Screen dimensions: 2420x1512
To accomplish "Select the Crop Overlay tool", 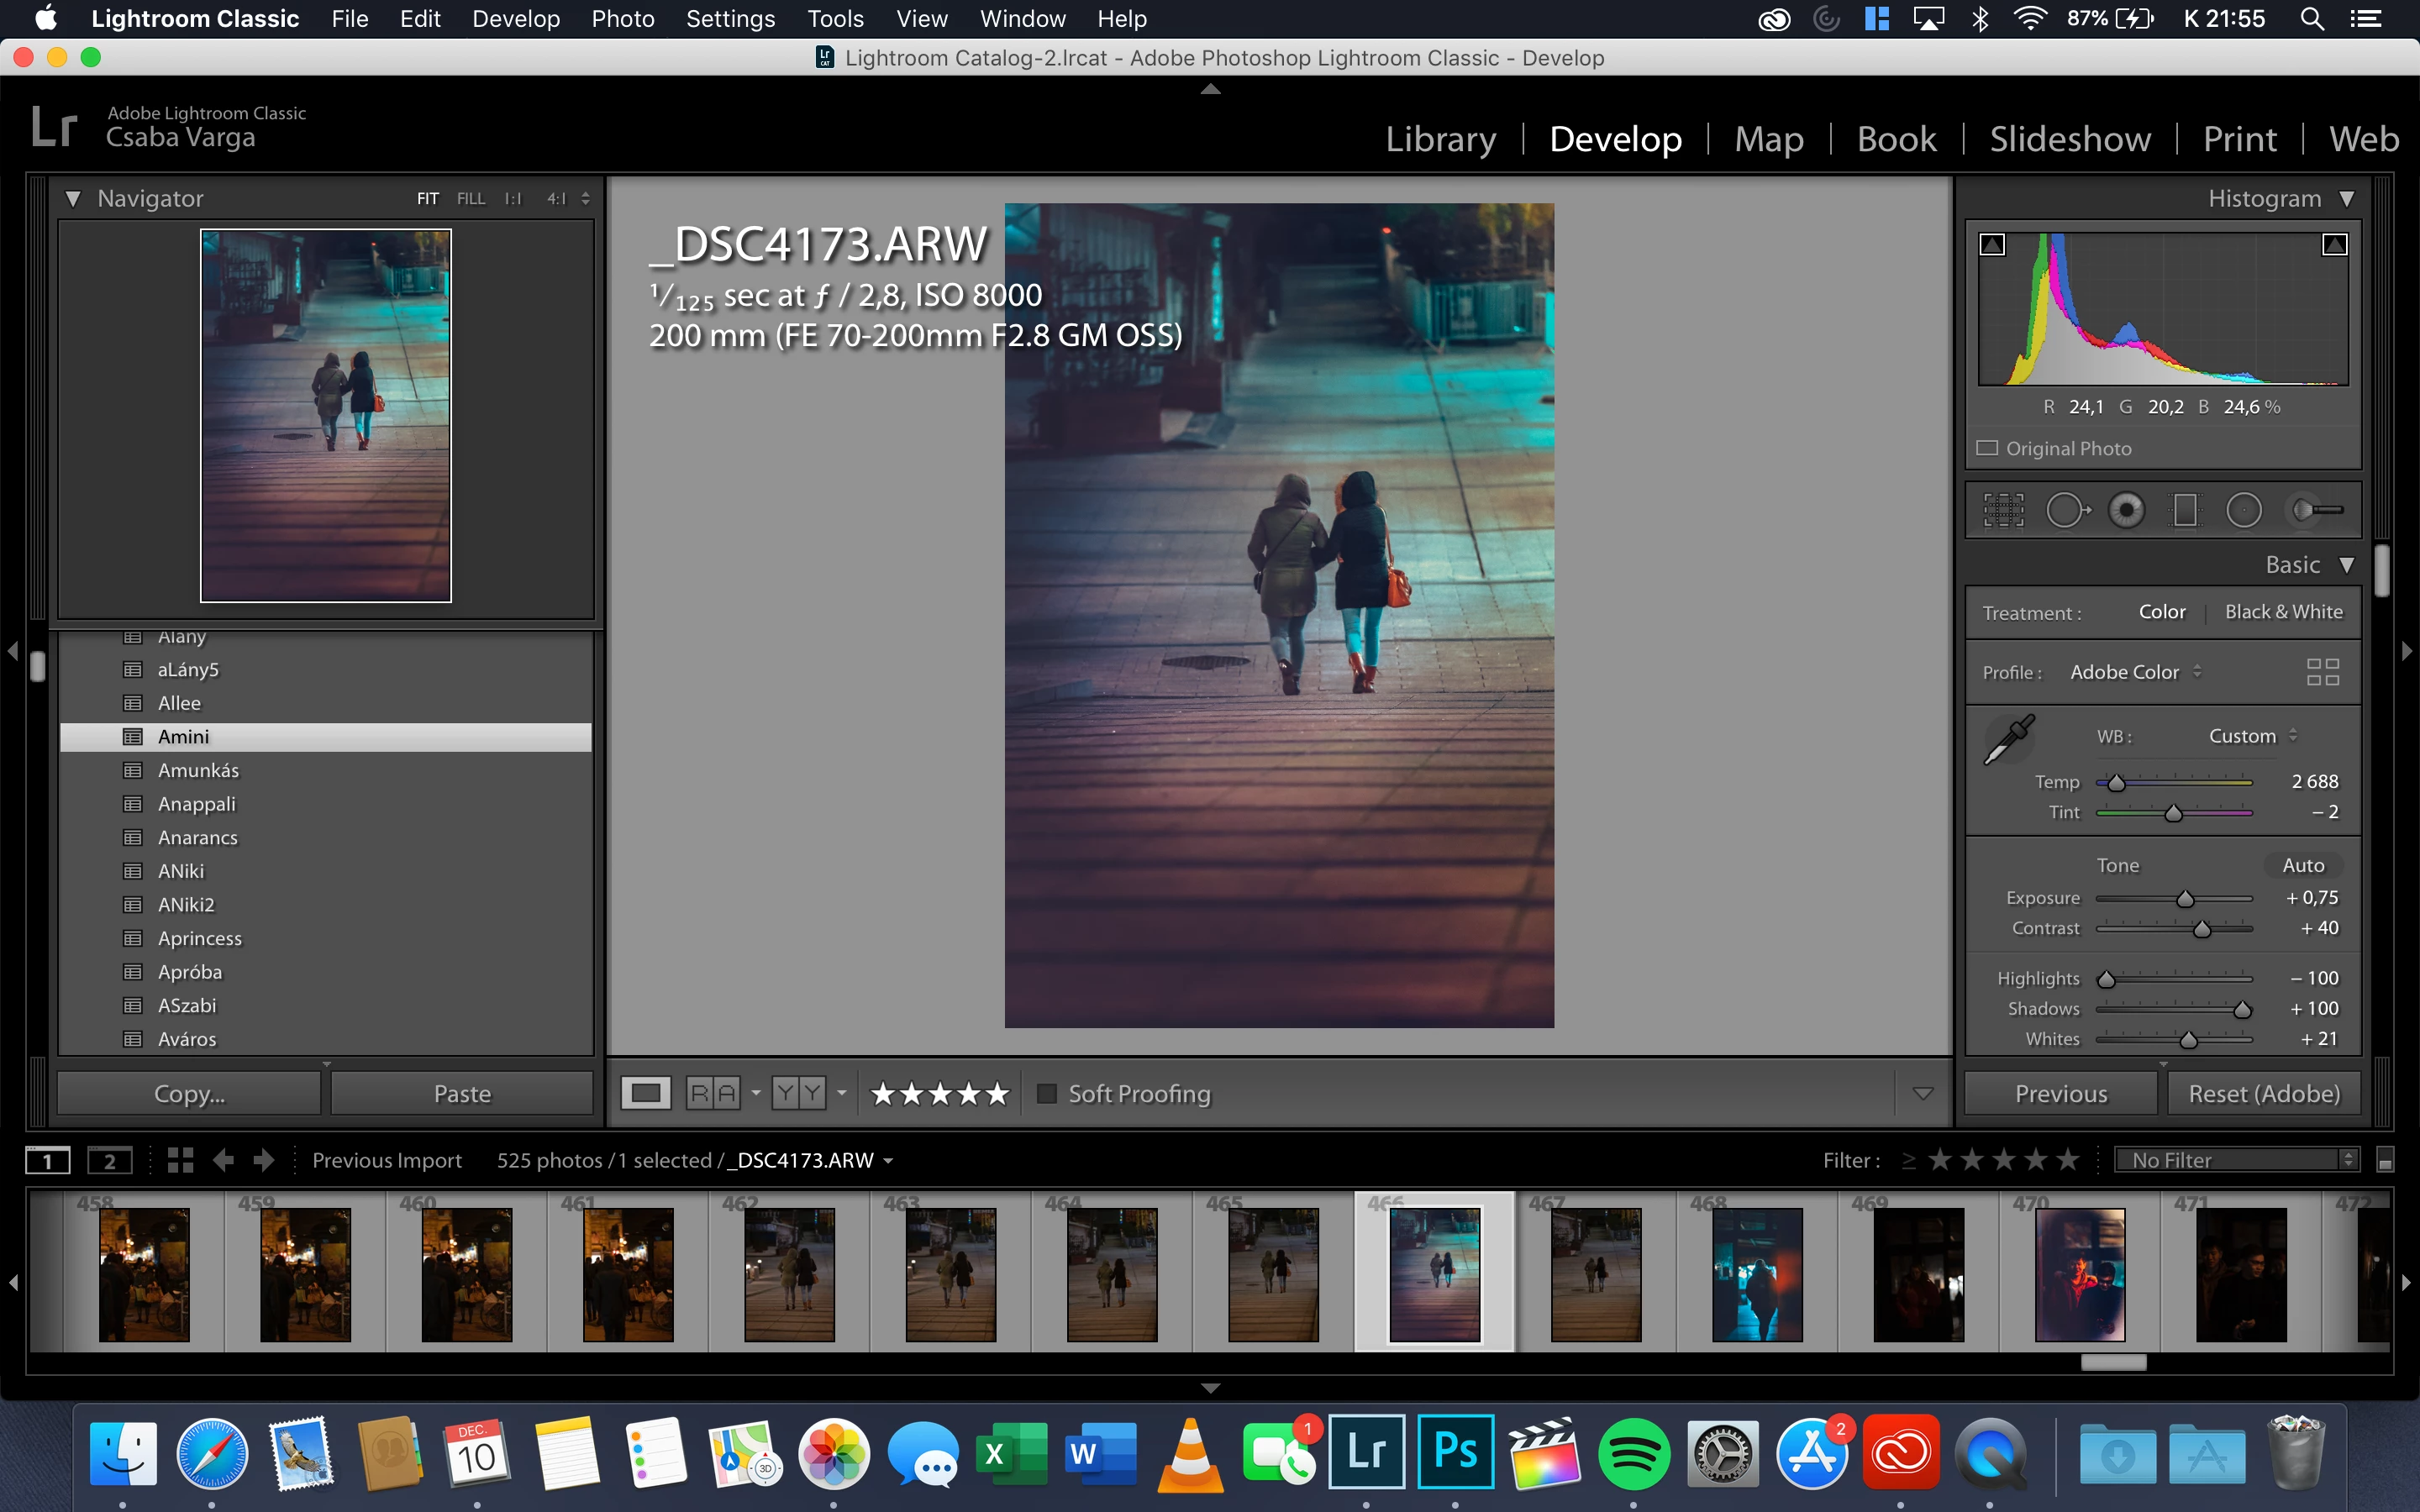I will pos(2003,510).
